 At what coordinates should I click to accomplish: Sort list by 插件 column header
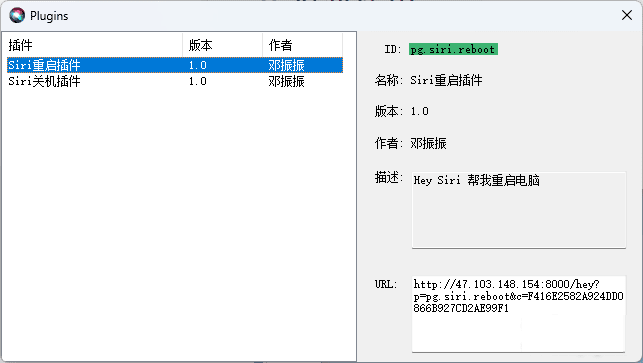[x=94, y=45]
